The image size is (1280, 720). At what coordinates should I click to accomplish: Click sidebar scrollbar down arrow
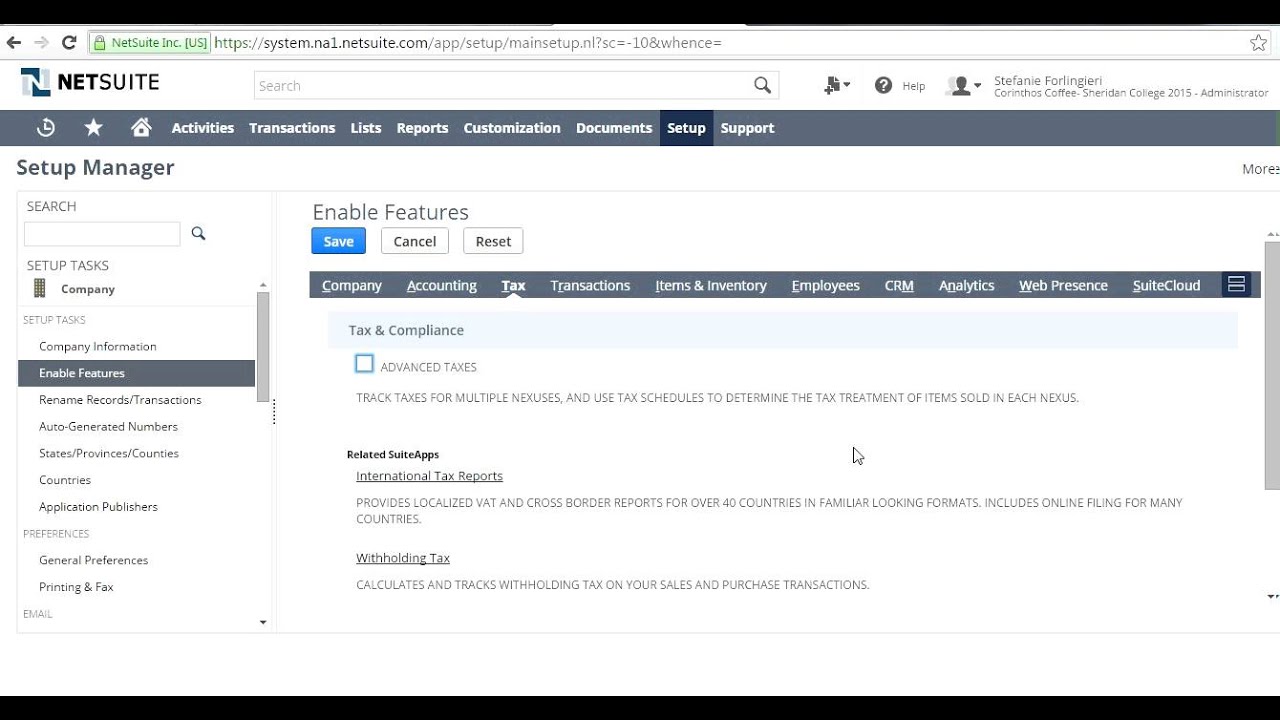[263, 622]
